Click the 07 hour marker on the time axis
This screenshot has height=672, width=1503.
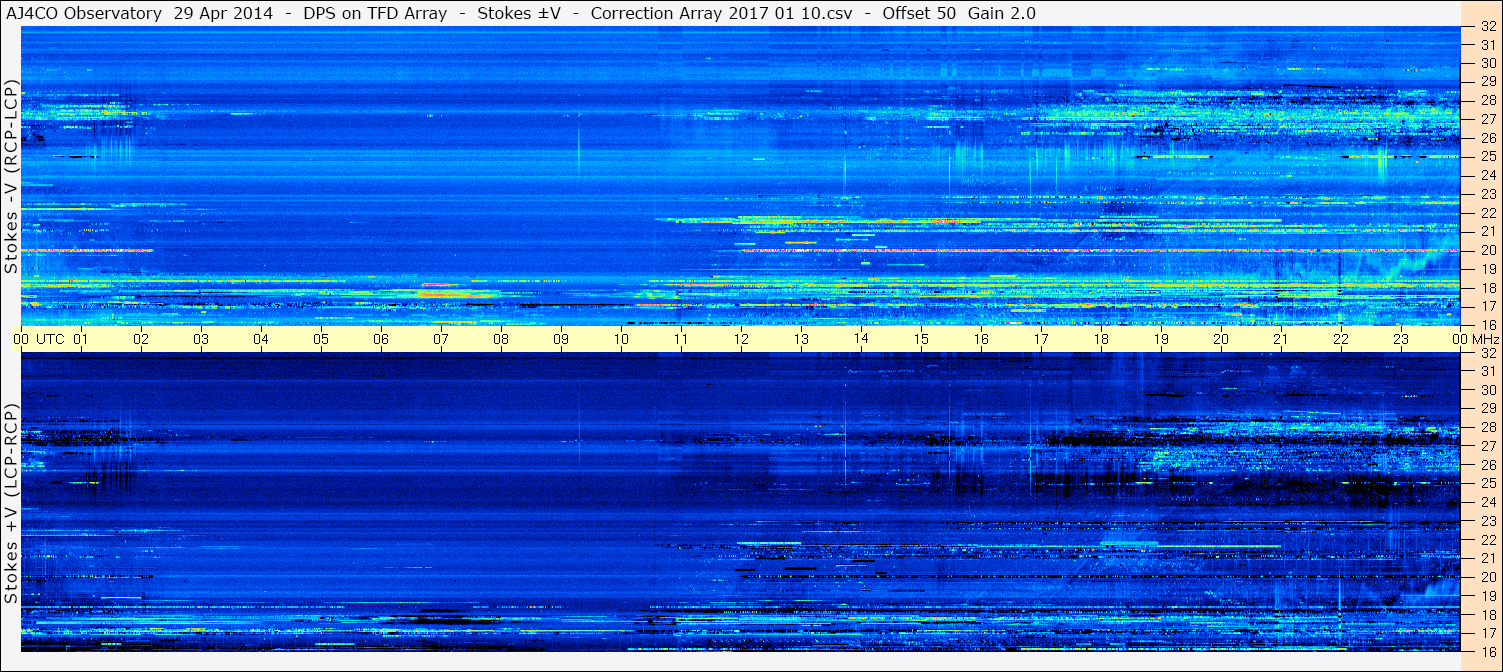point(441,339)
